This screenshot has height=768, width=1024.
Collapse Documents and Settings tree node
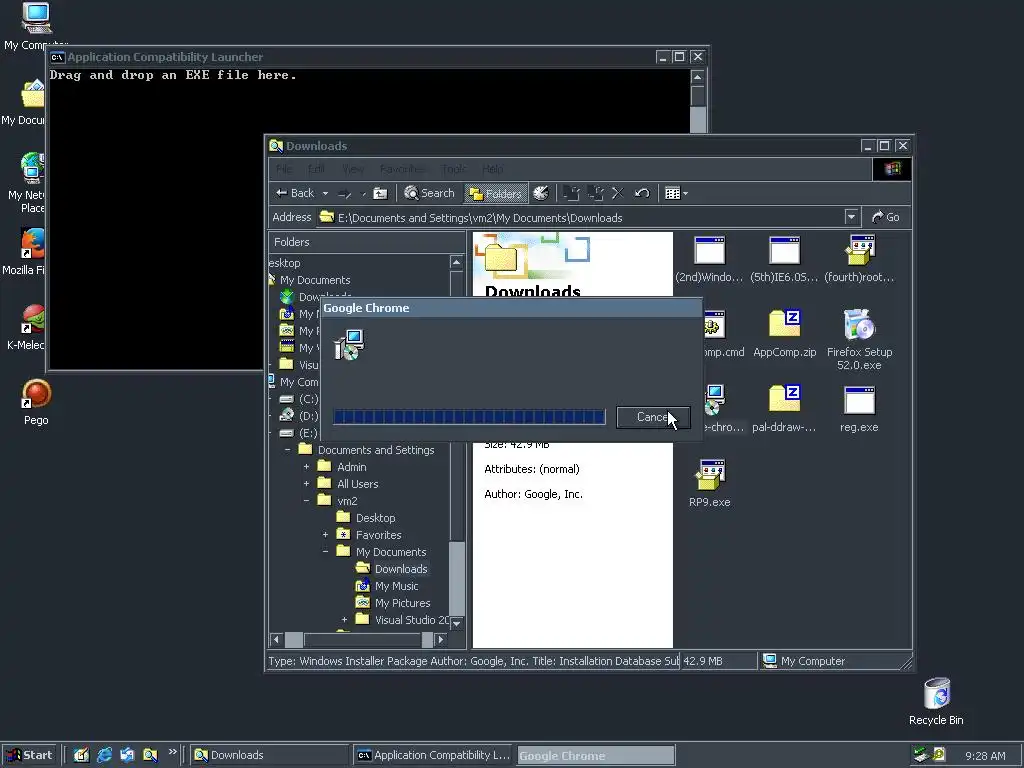pos(288,450)
